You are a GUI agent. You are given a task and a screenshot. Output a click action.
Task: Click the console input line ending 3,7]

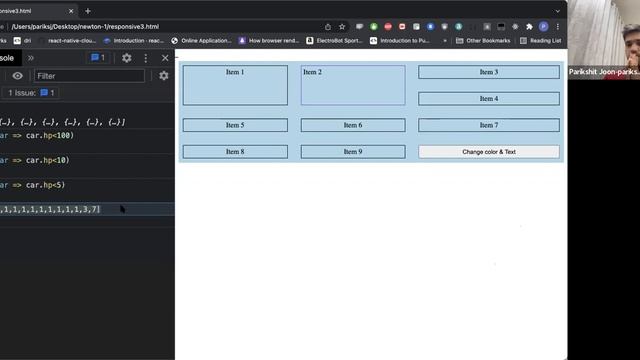(87, 209)
